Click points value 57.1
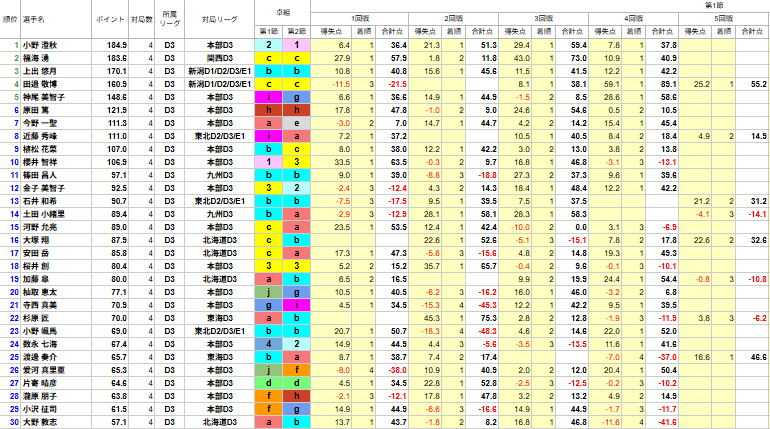Image resolution: width=770 pixels, height=429 pixels. coord(119,422)
